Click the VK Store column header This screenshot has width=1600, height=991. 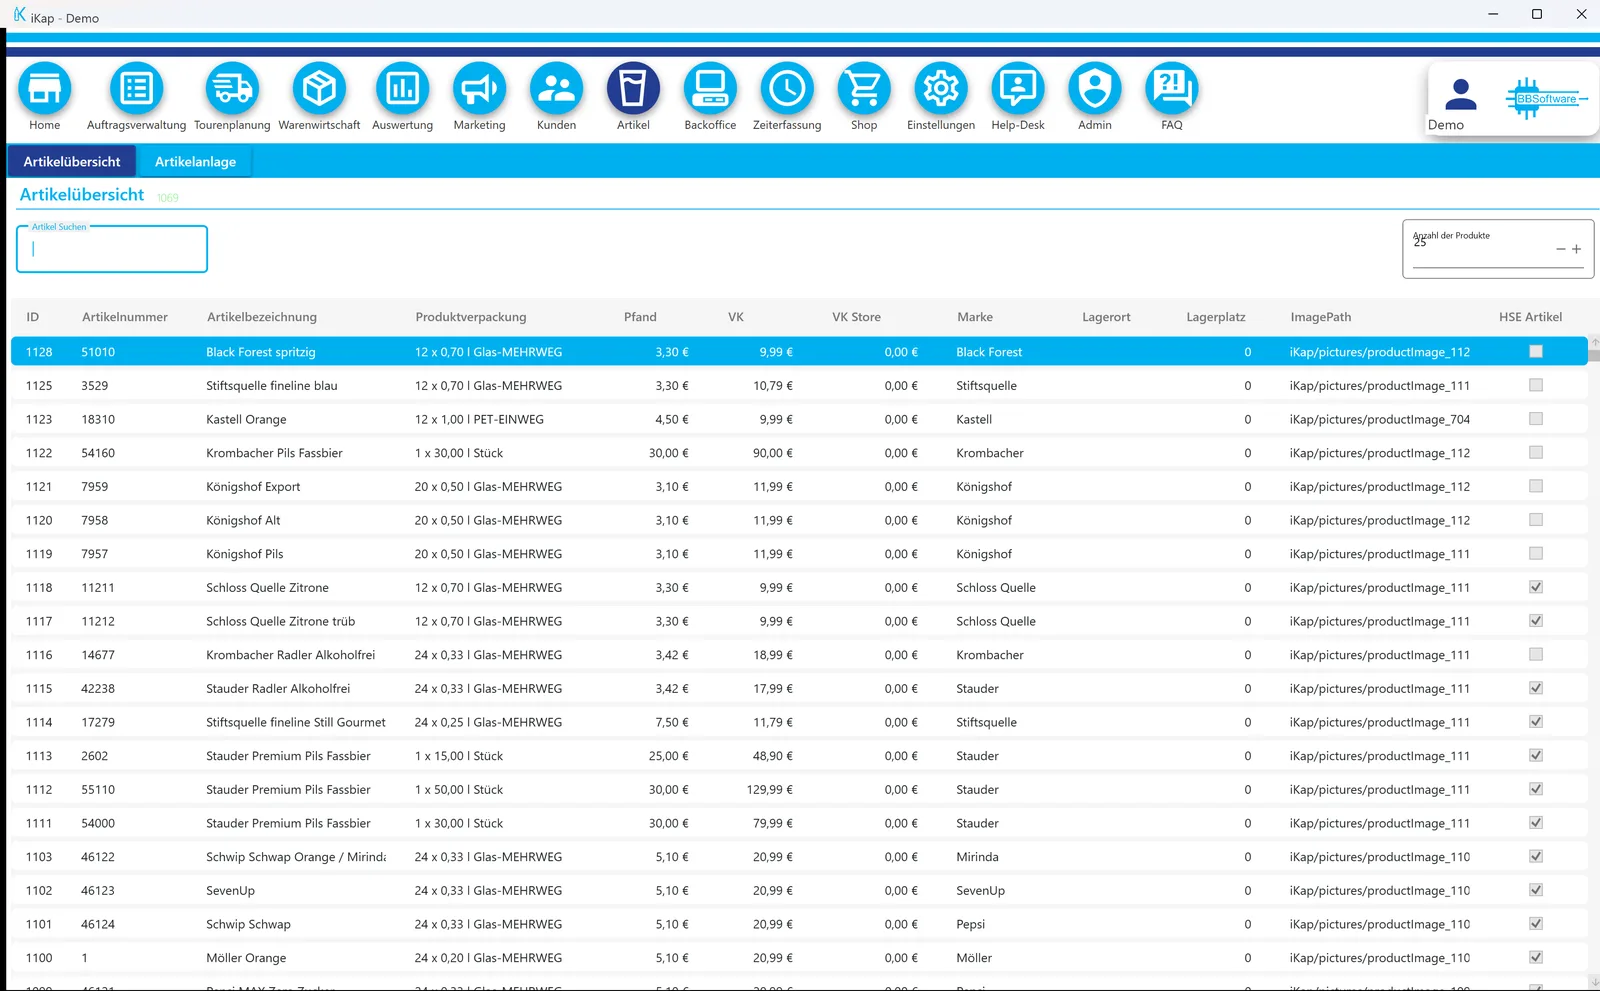(857, 317)
